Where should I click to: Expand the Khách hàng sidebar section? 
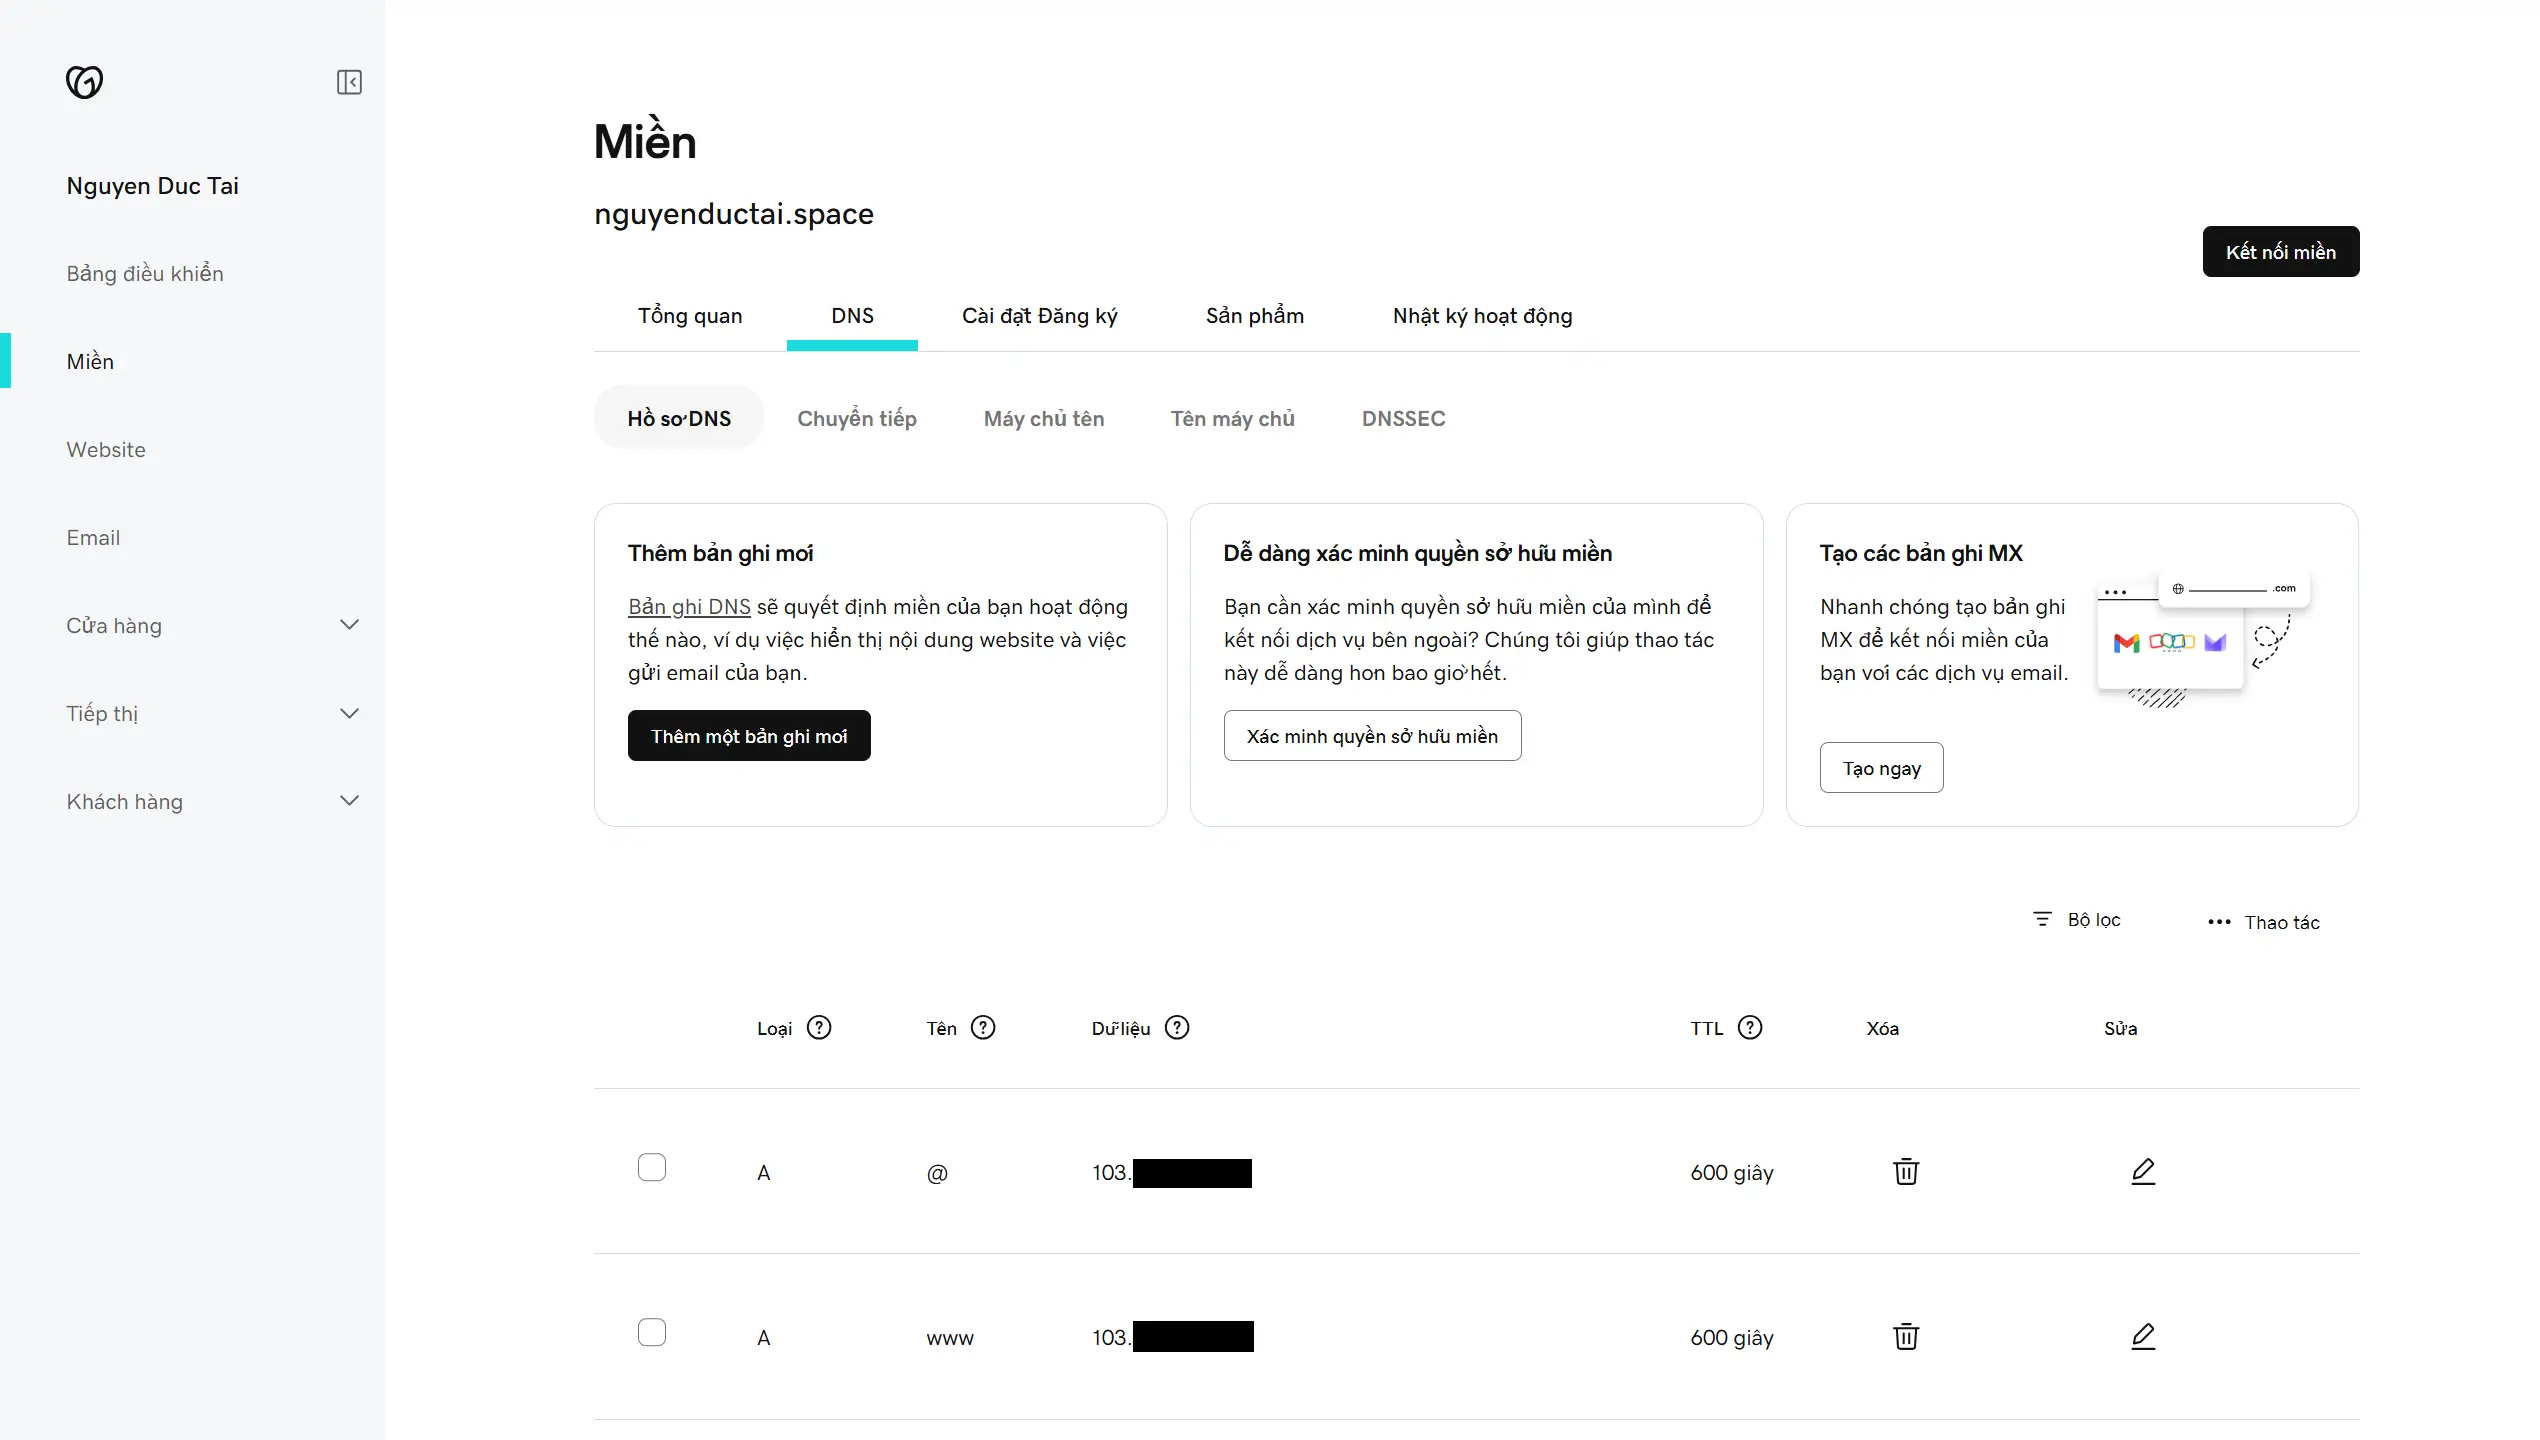349,802
